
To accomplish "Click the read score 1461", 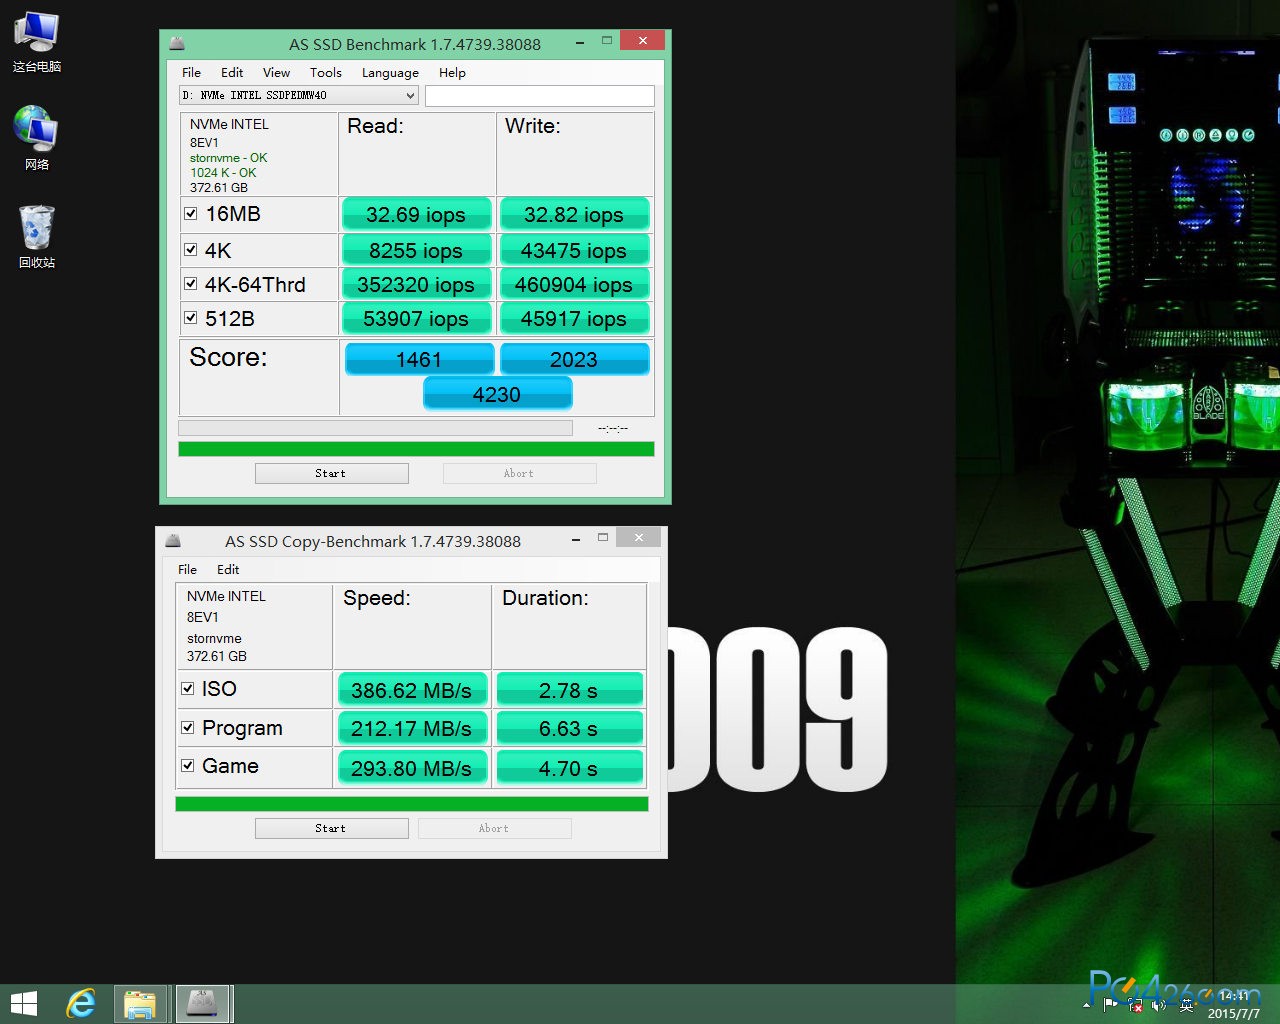I will [x=419, y=359].
